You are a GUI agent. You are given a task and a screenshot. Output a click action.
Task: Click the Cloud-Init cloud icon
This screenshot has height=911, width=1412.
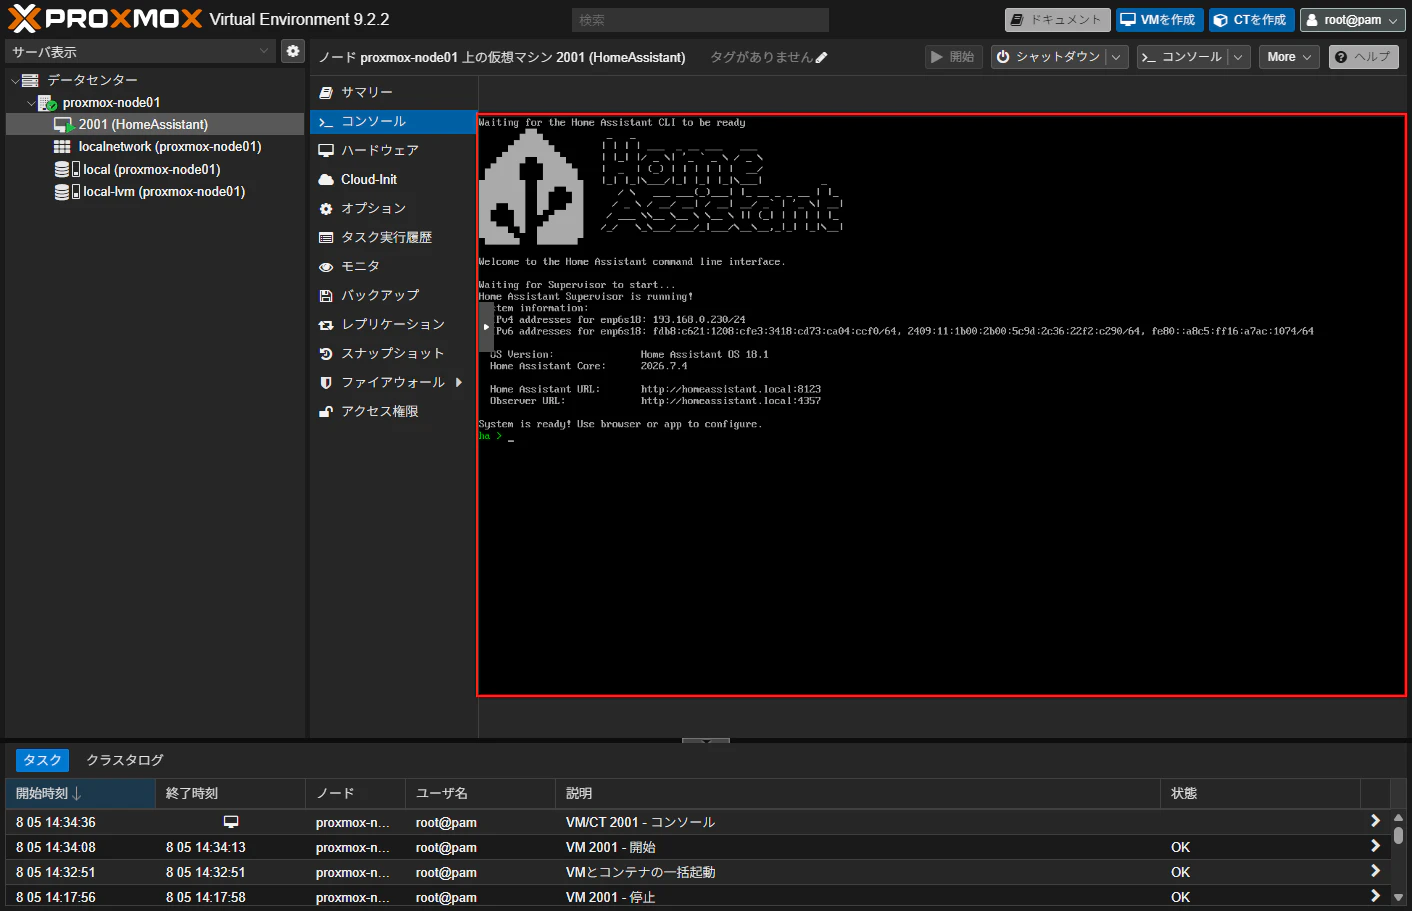[326, 180]
